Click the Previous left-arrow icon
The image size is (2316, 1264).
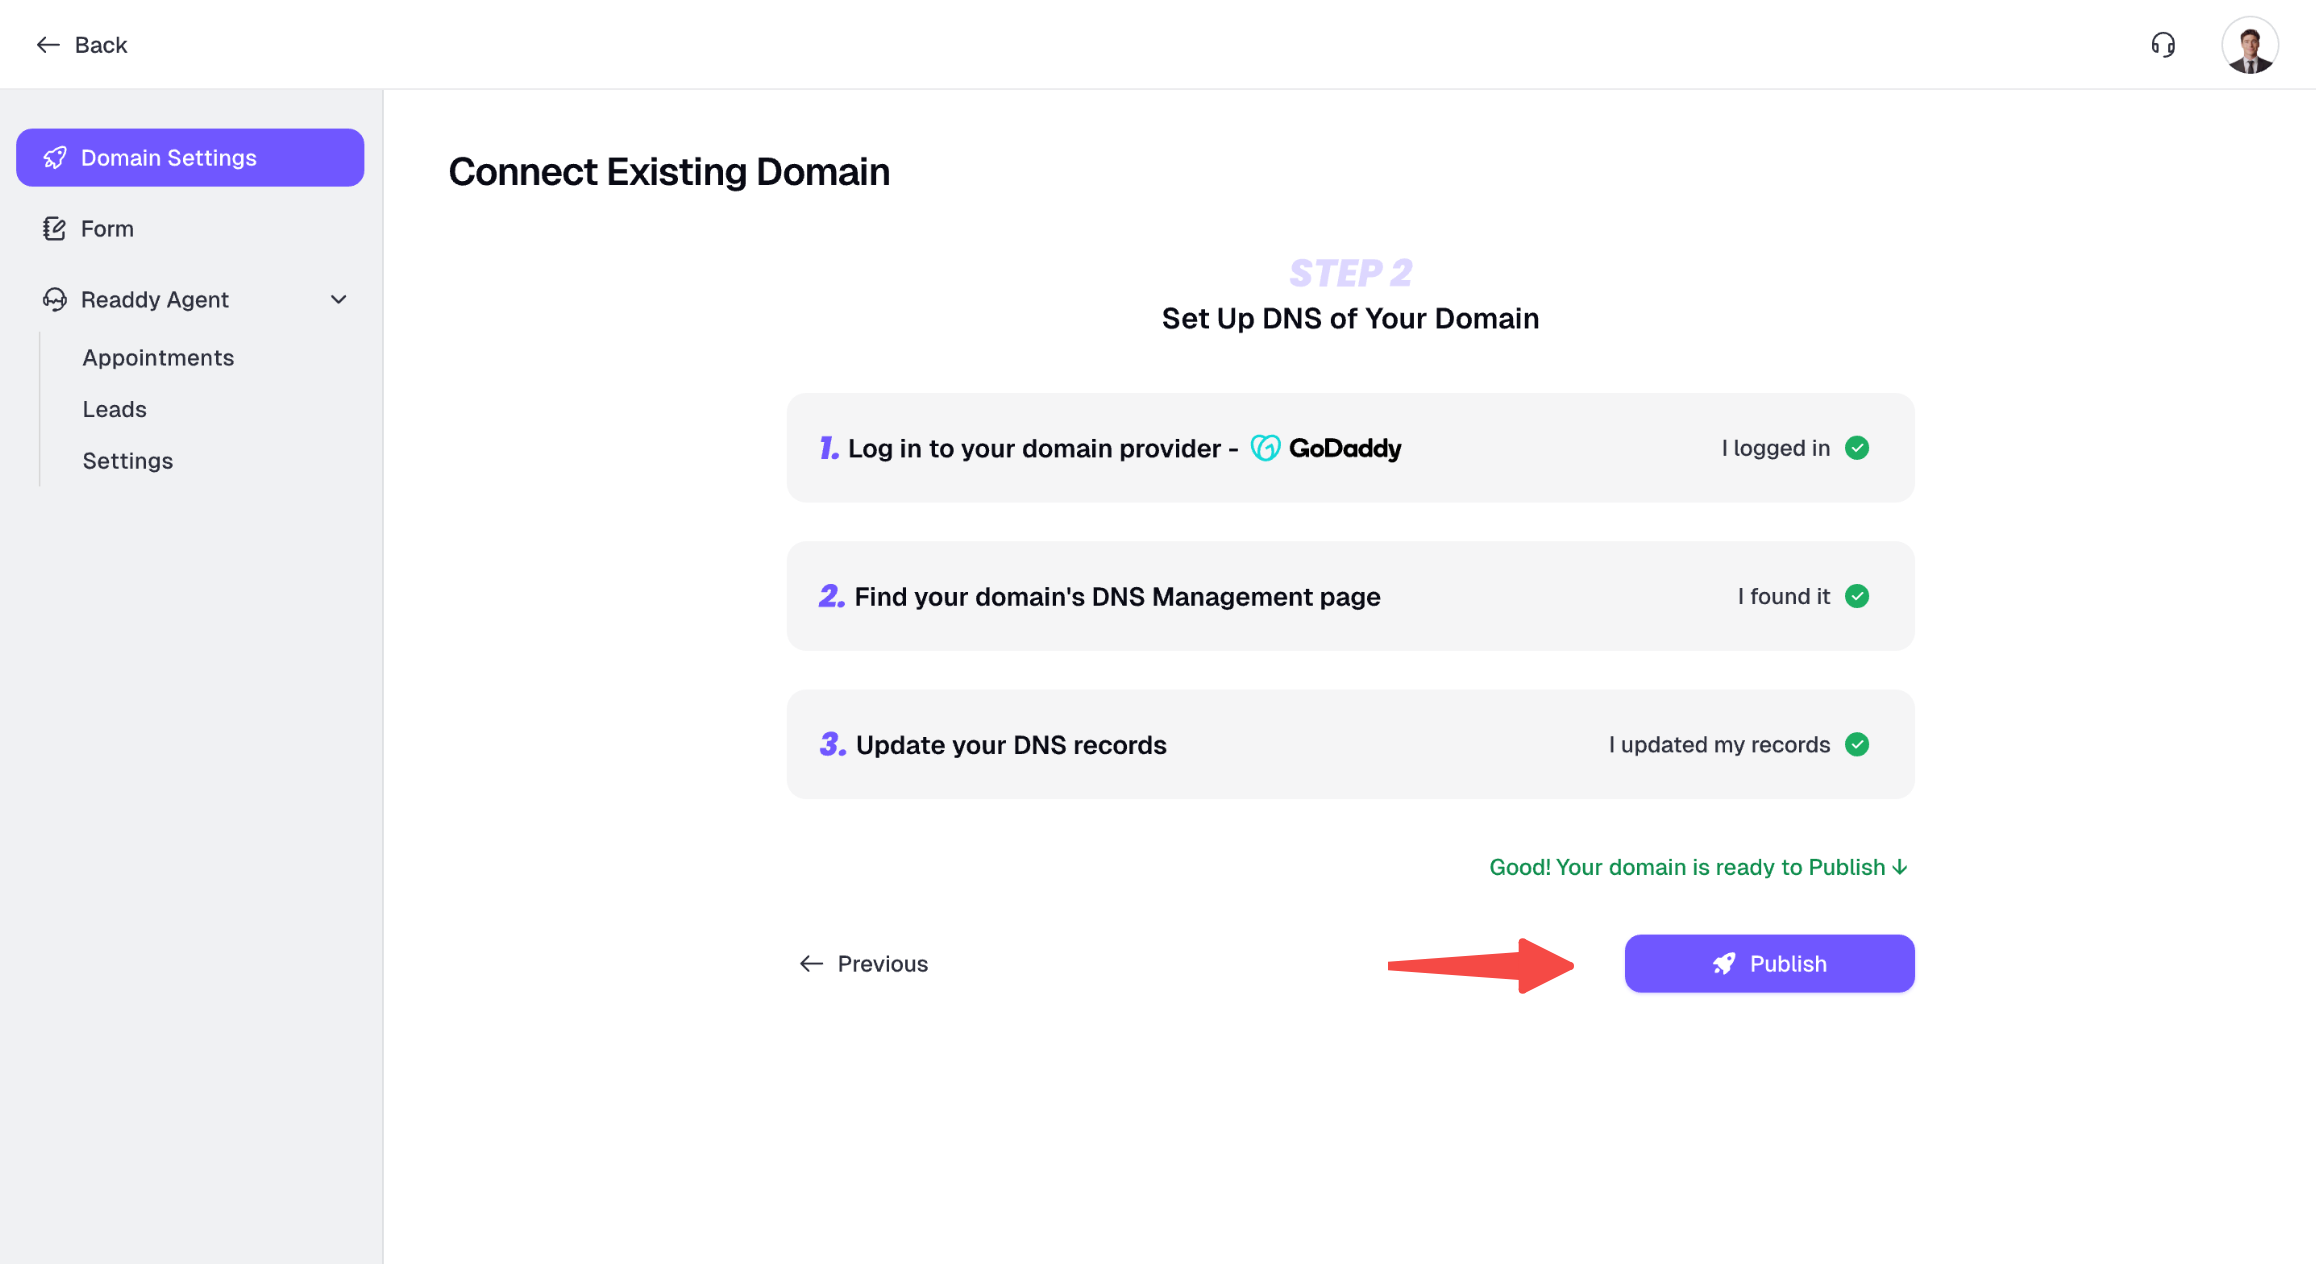click(811, 964)
